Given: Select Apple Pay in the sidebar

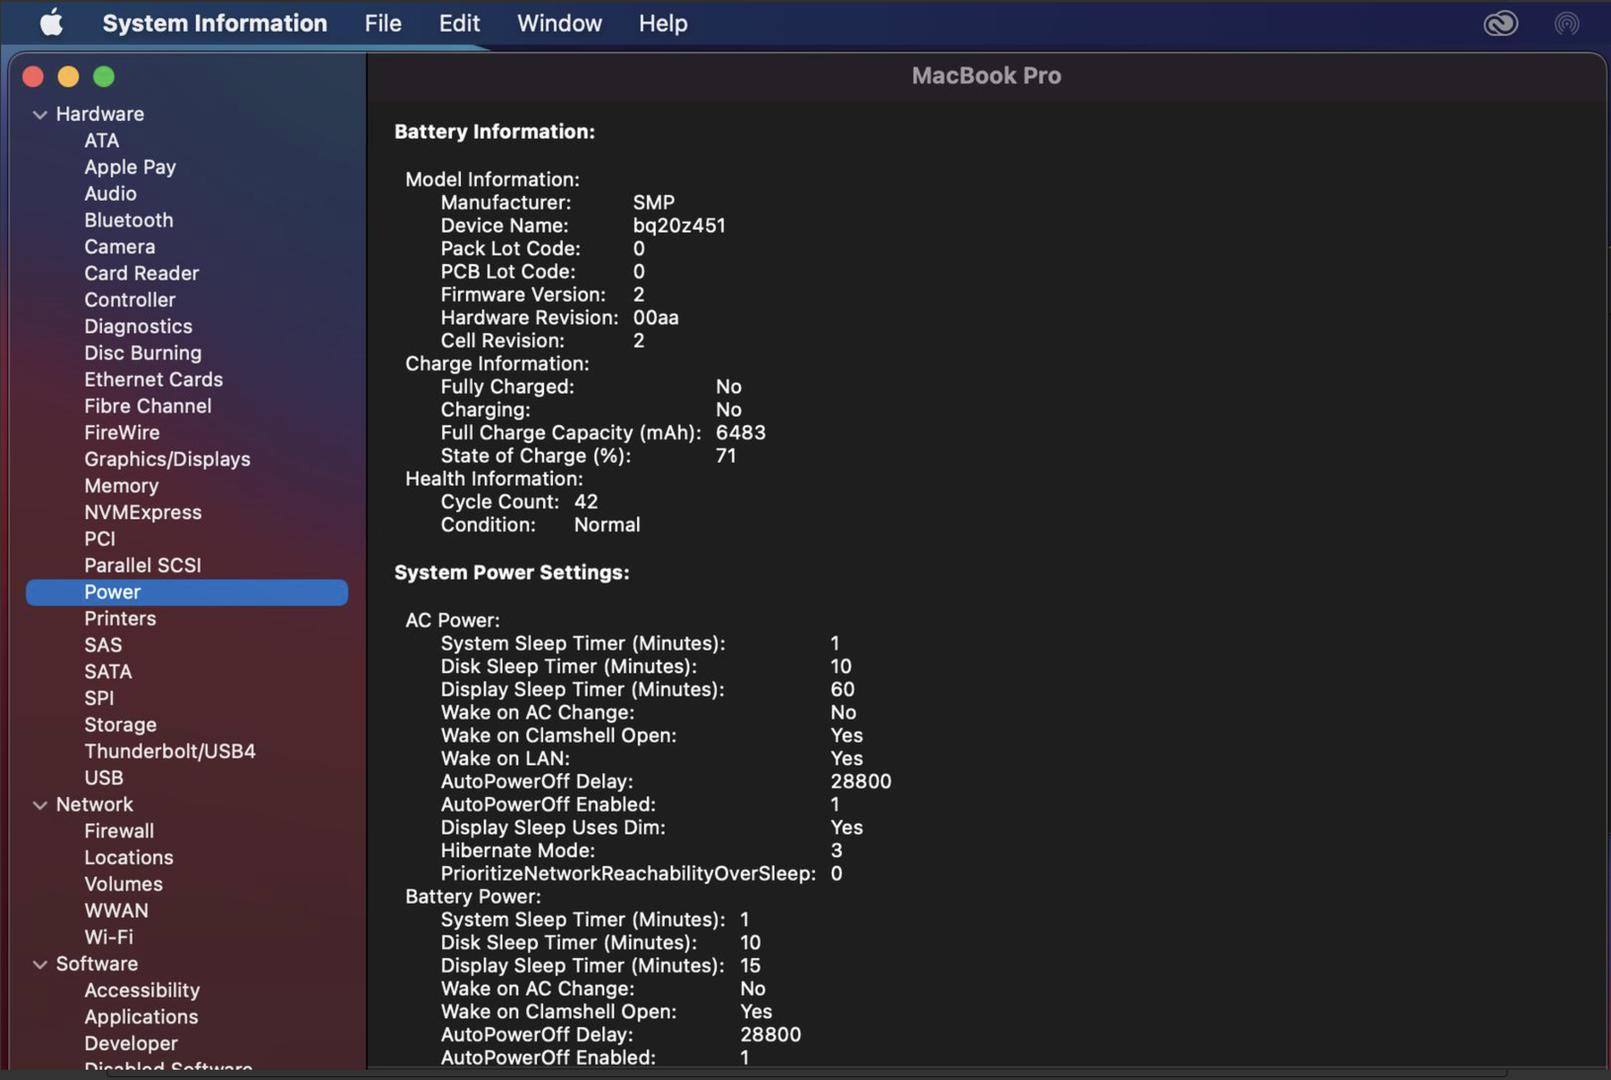Looking at the screenshot, I should point(130,167).
